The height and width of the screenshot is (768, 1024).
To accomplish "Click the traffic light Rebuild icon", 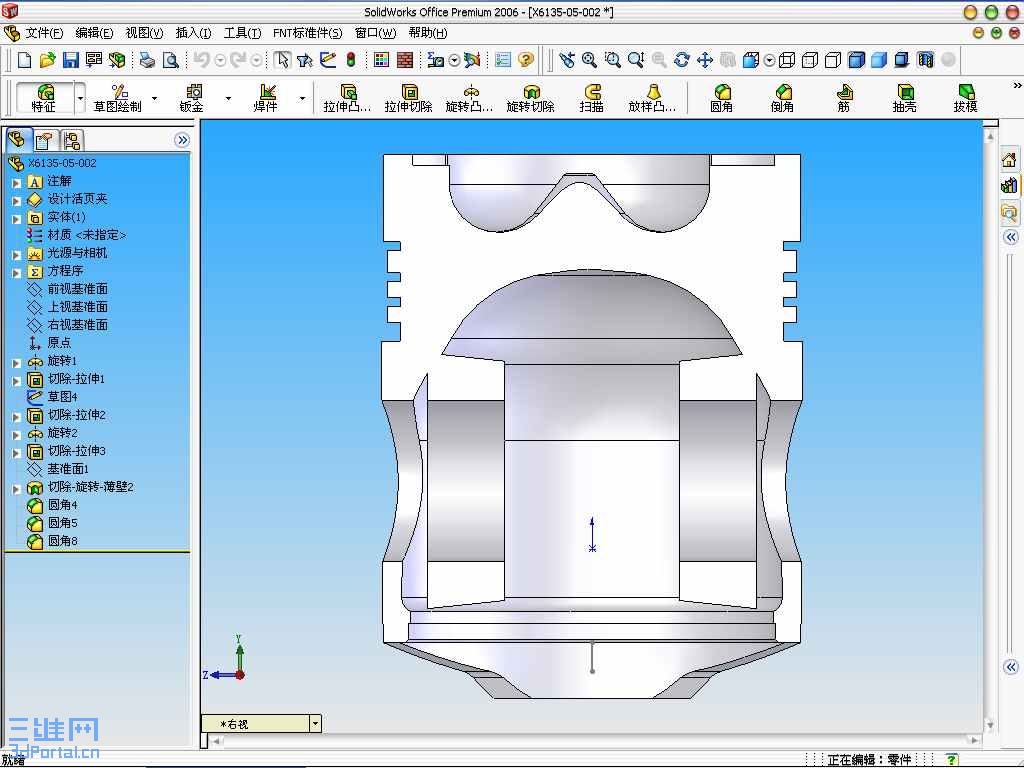I will click(x=351, y=60).
